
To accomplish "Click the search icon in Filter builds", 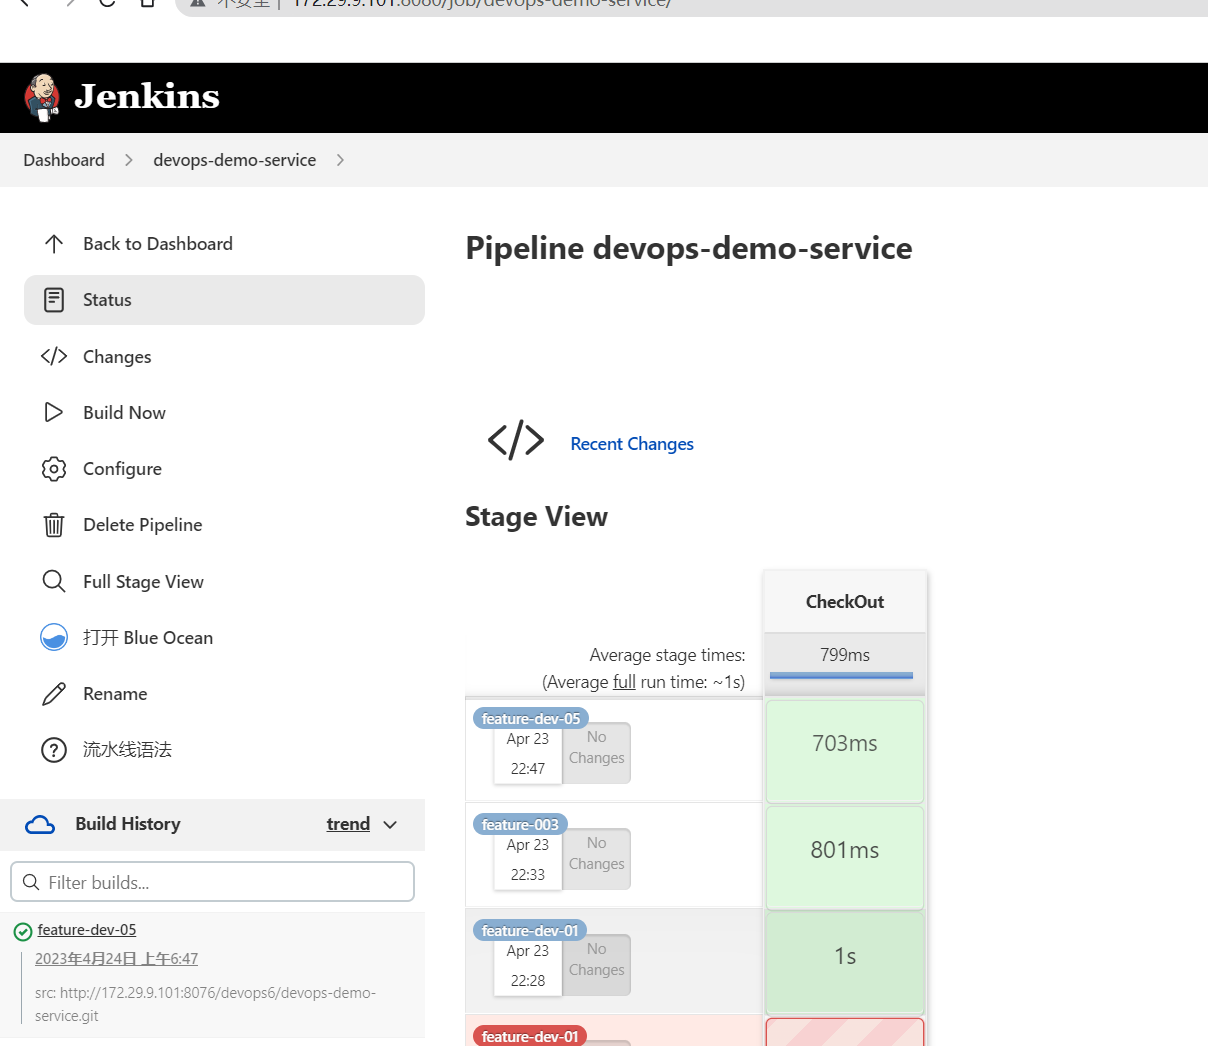I will pos(31,882).
